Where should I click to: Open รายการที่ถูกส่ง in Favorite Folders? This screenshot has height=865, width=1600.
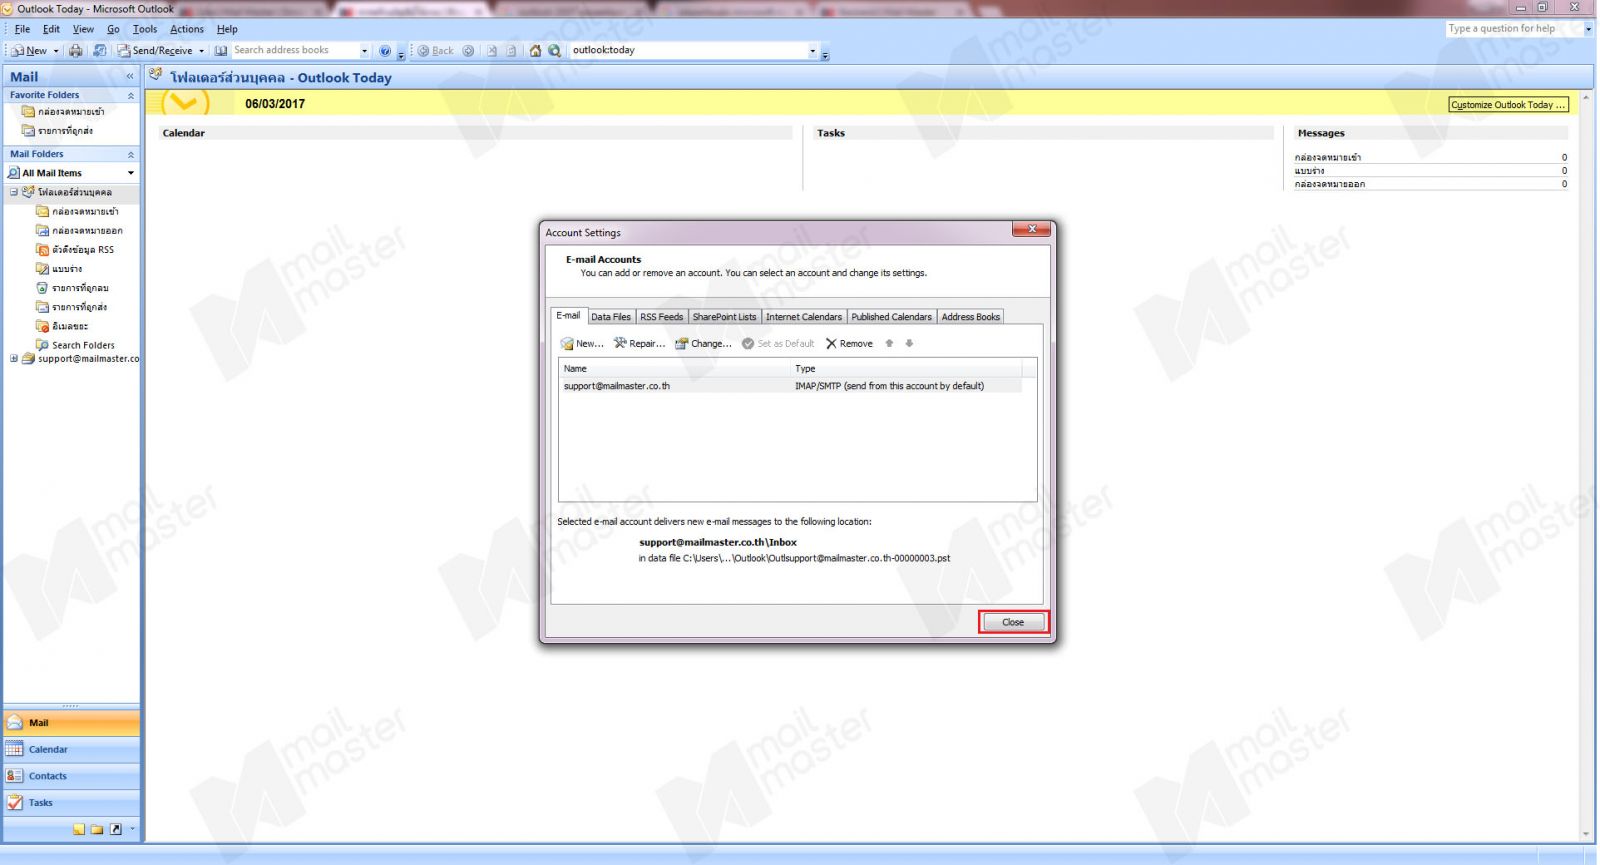[58, 131]
